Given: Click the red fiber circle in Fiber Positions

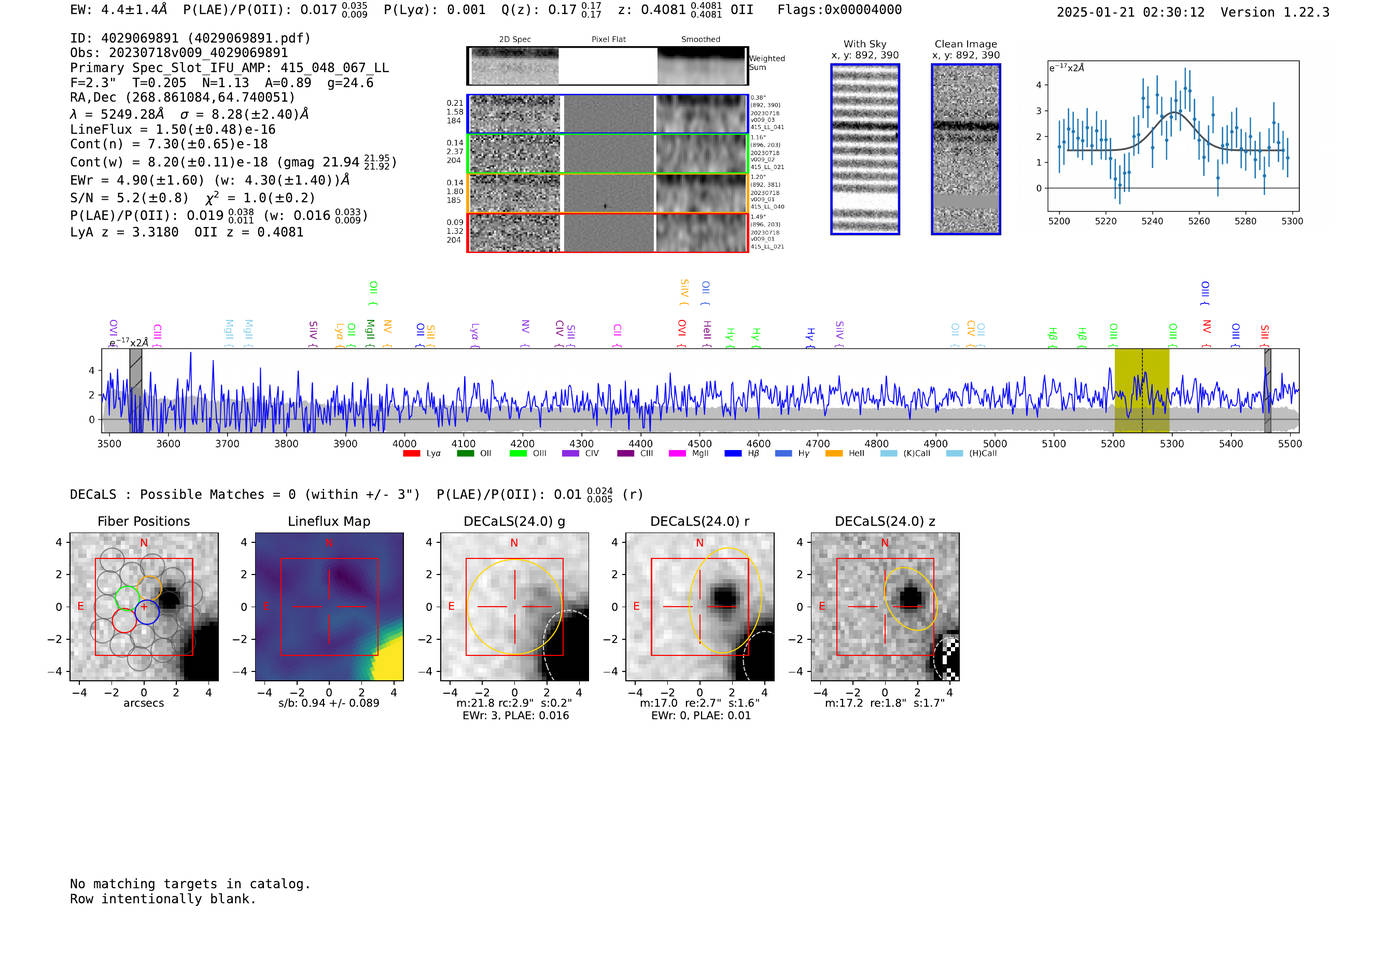Looking at the screenshot, I should [124, 621].
